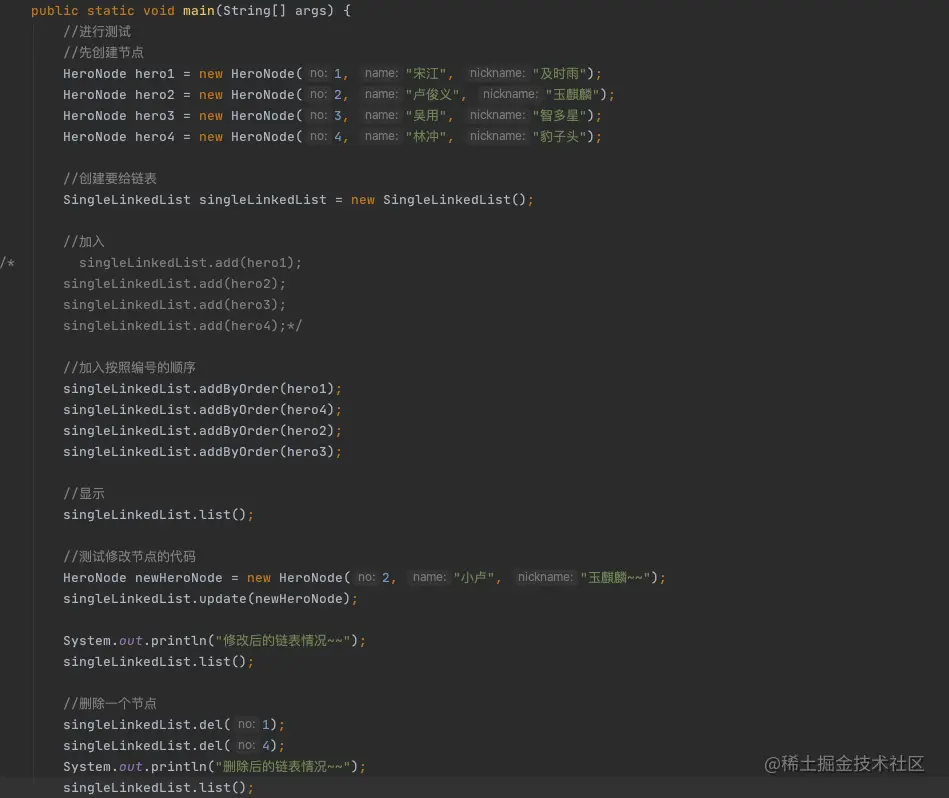949x798 pixels.
Task: Click the first singleLinkedList.list() call
Action: tap(158, 515)
